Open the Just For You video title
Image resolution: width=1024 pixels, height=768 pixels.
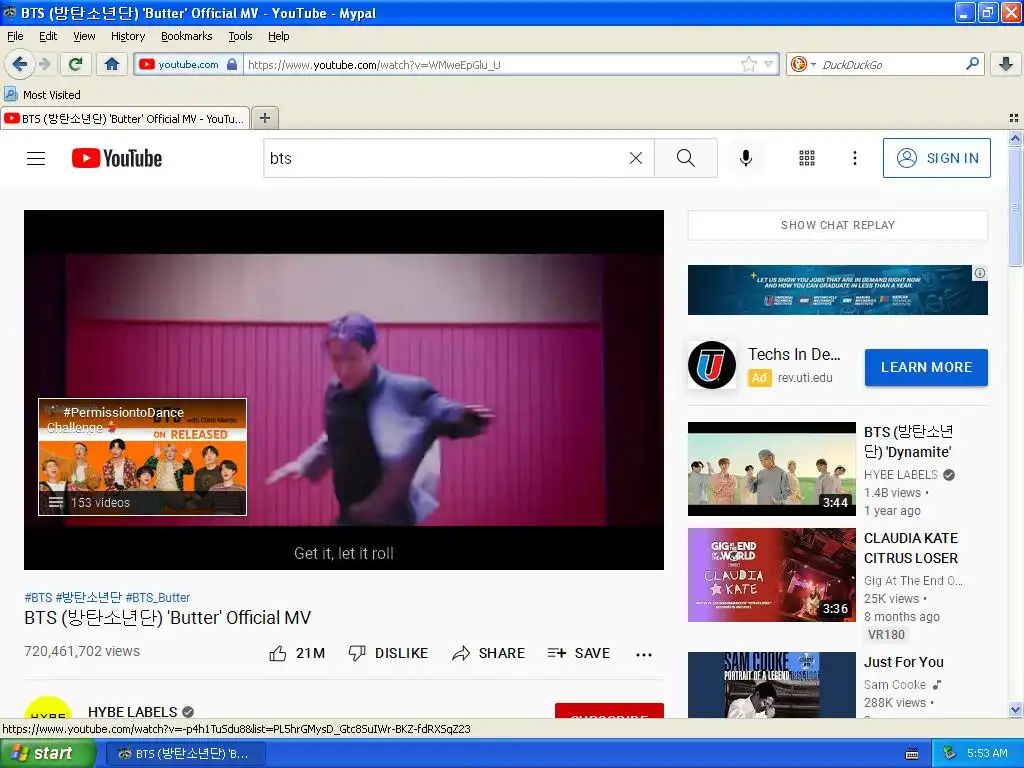(904, 662)
